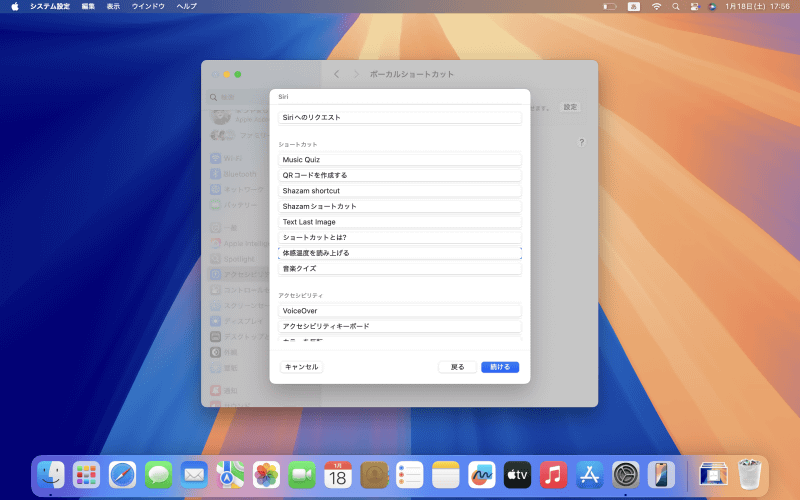Open Launchpad from the Dock
The height and width of the screenshot is (500, 800).
(x=86, y=475)
